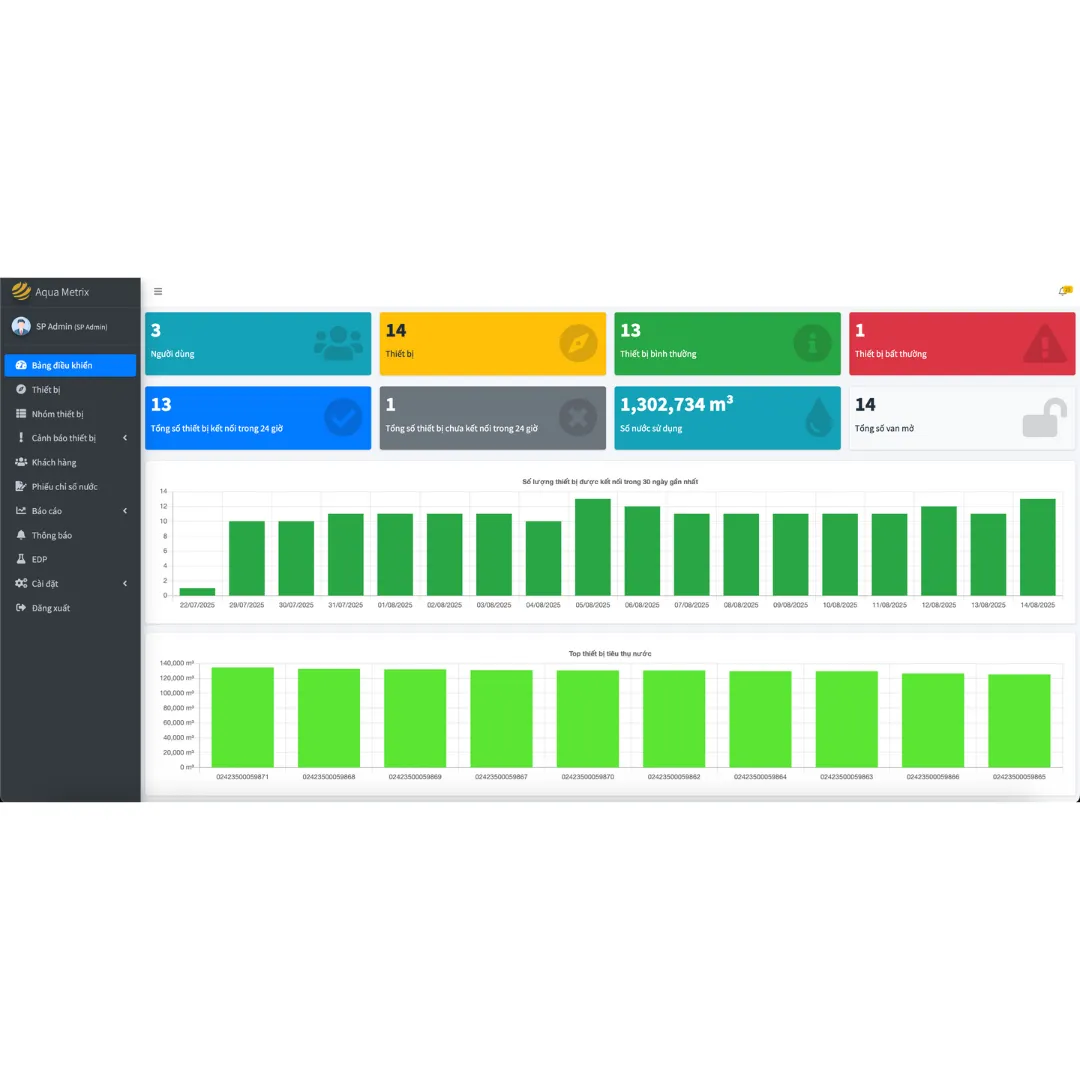The image size is (1080, 1080).
Task: Expand the Báo cáo submenu arrow
Action: tap(125, 511)
